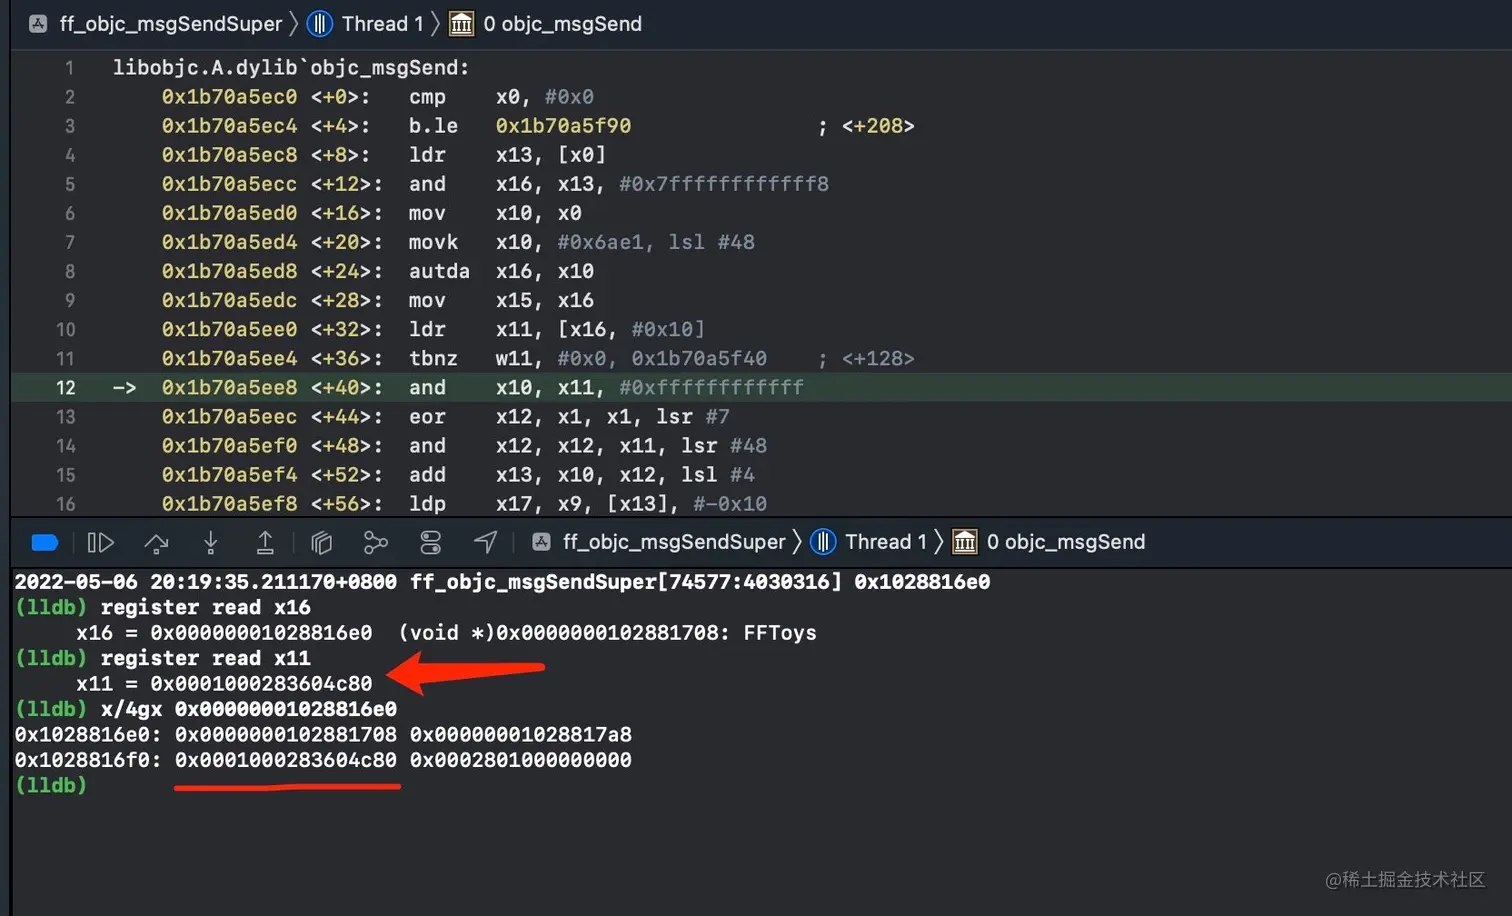Open 0 objc_msgSend in top jump bar
This screenshot has width=1512, height=916.
click(x=563, y=24)
